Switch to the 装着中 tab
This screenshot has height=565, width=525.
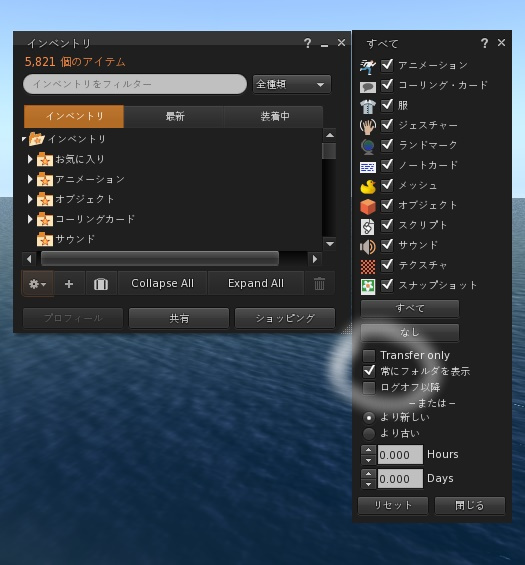click(274, 116)
